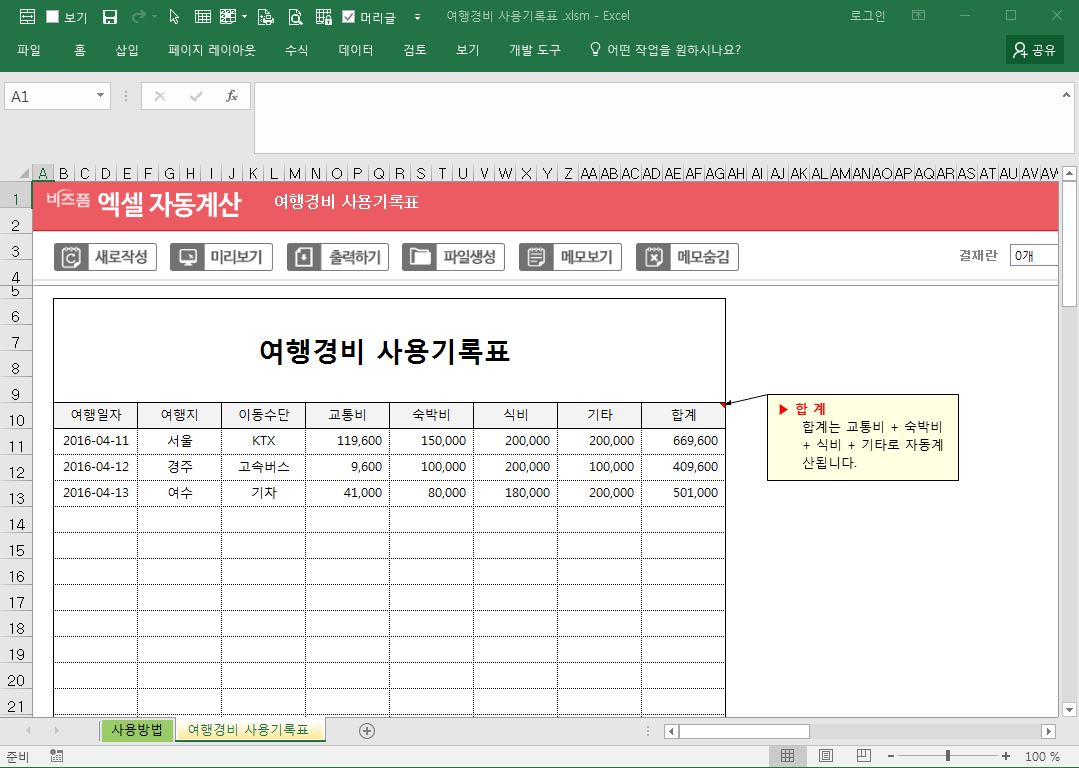Click the save icon in quick access toolbar
Image resolution: width=1079 pixels, height=768 pixels.
pyautogui.click(x=110, y=16)
